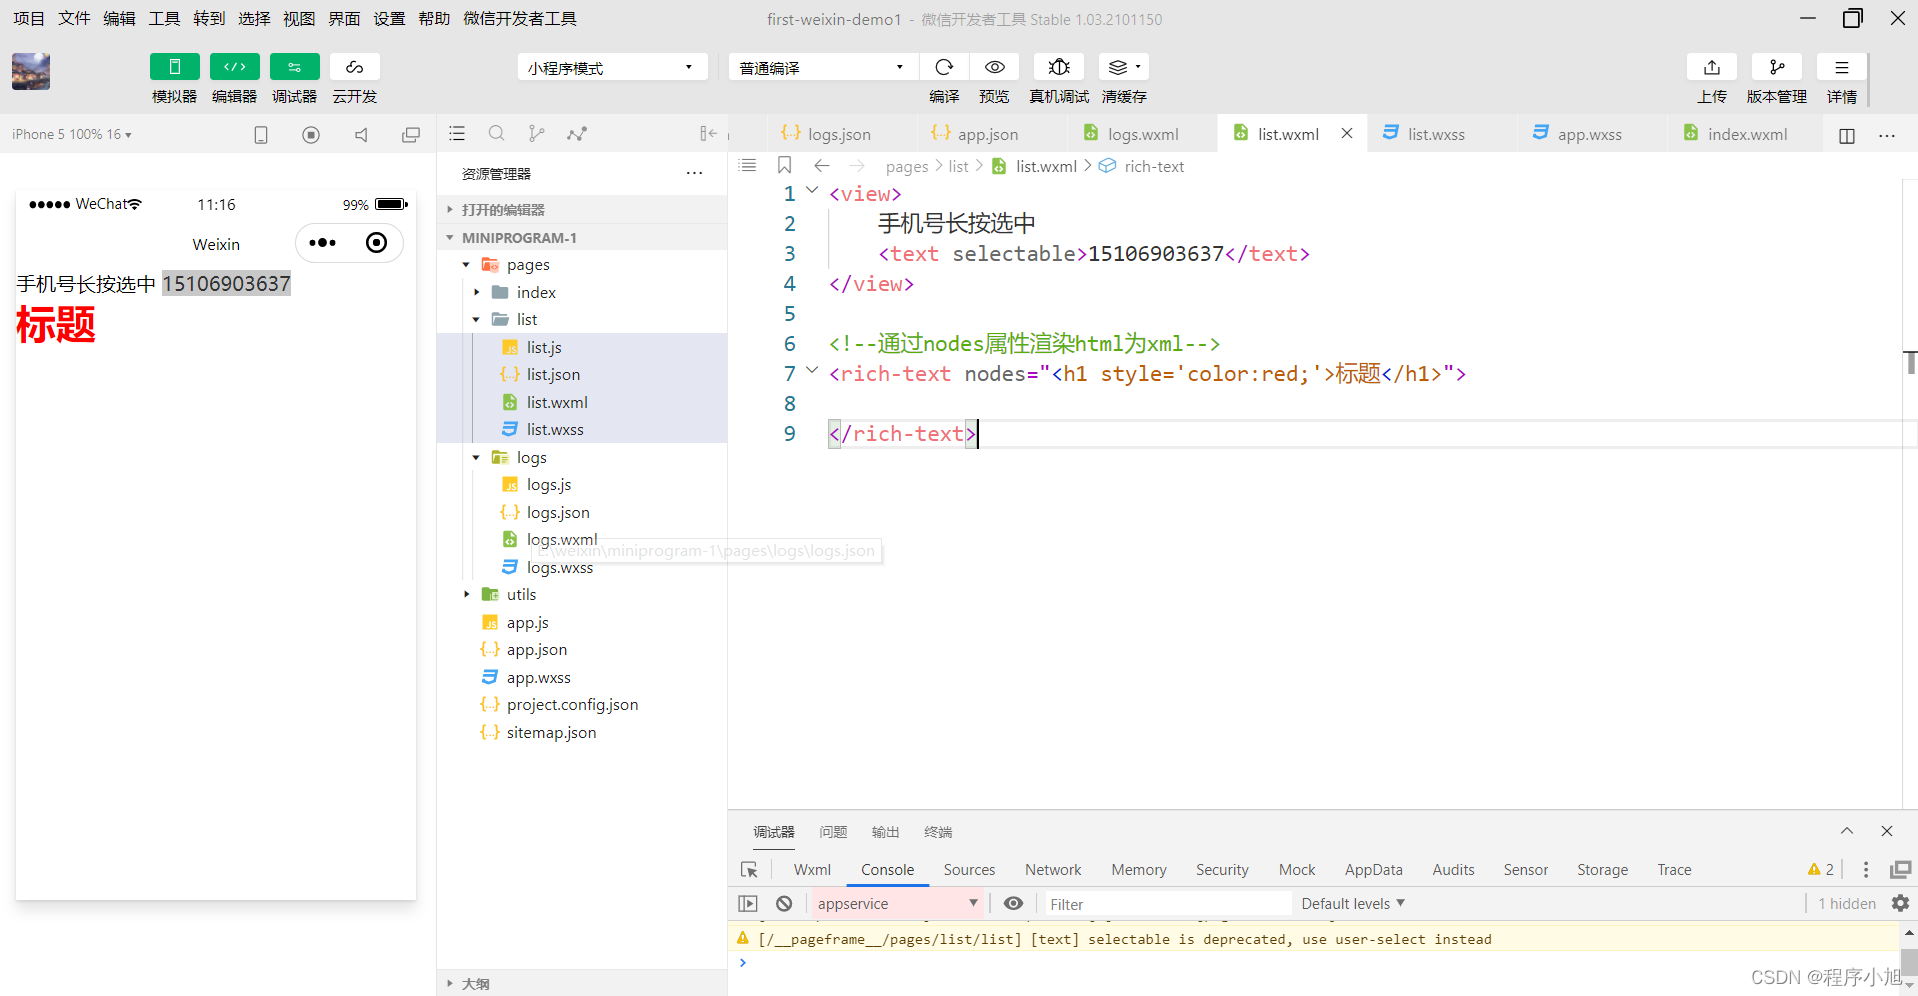Click the clear cache (清缓存) icon
This screenshot has width=1918, height=996.
point(1123,67)
